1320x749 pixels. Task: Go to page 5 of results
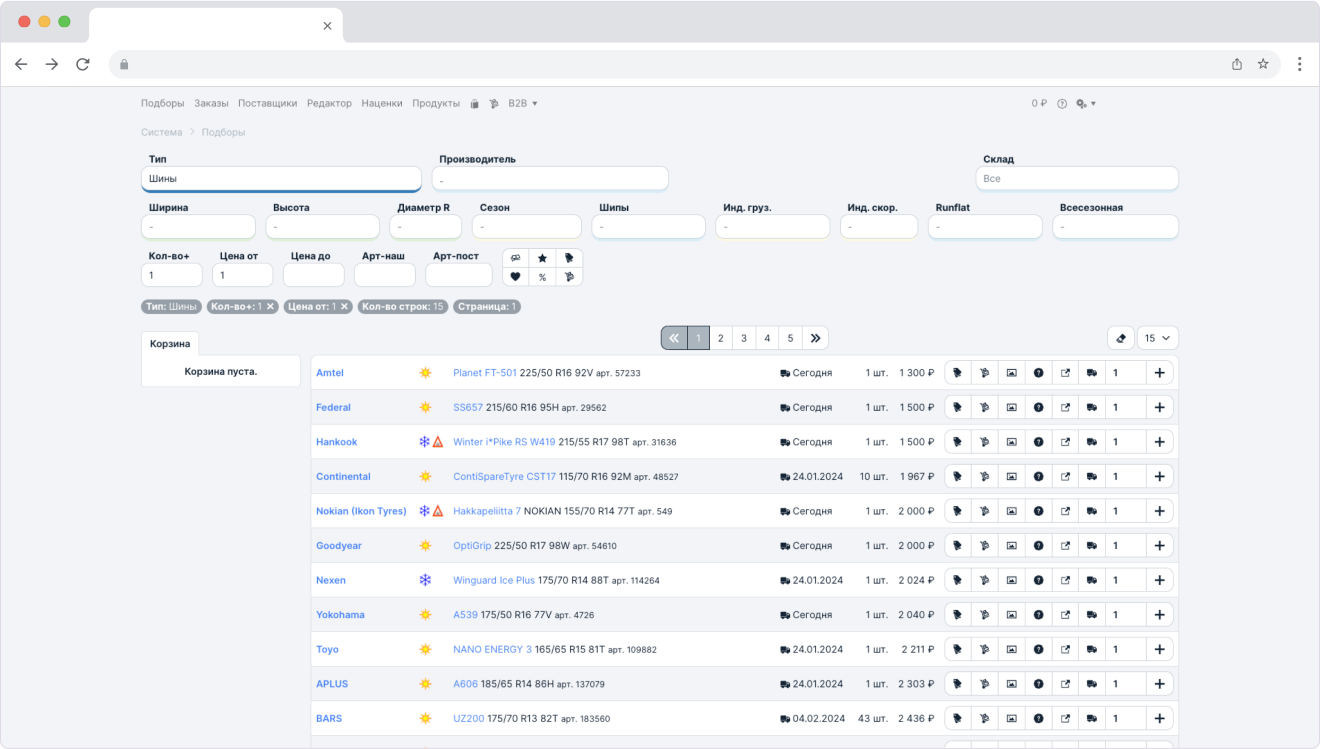pos(791,338)
